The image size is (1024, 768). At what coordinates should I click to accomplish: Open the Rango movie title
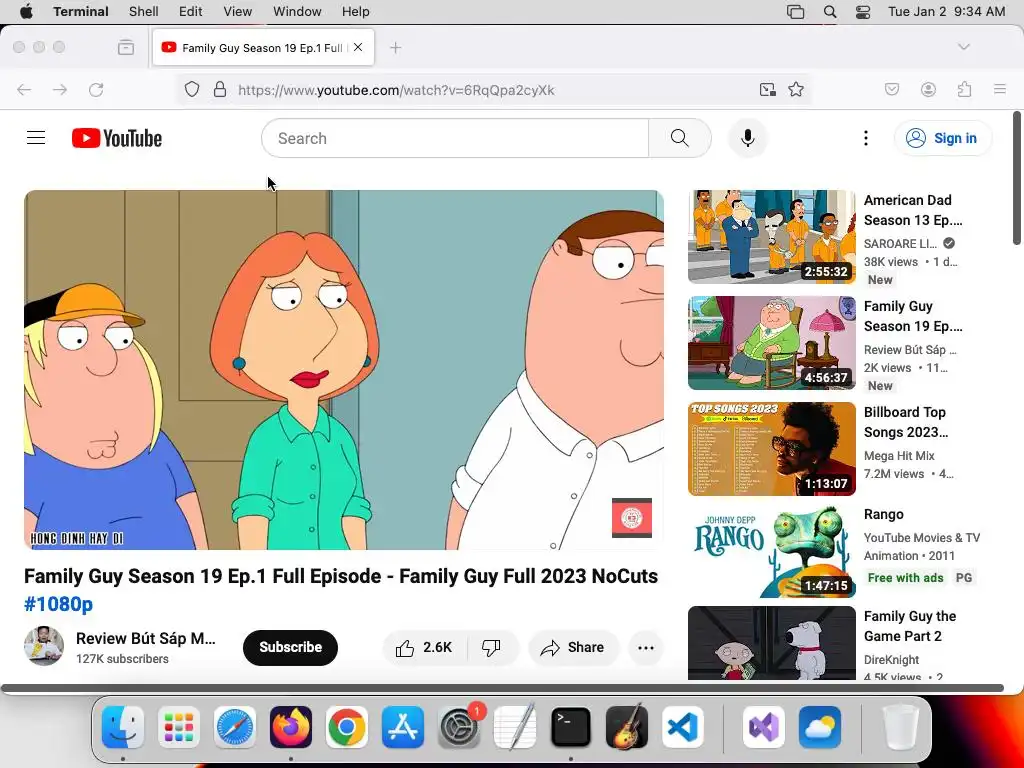coord(884,514)
